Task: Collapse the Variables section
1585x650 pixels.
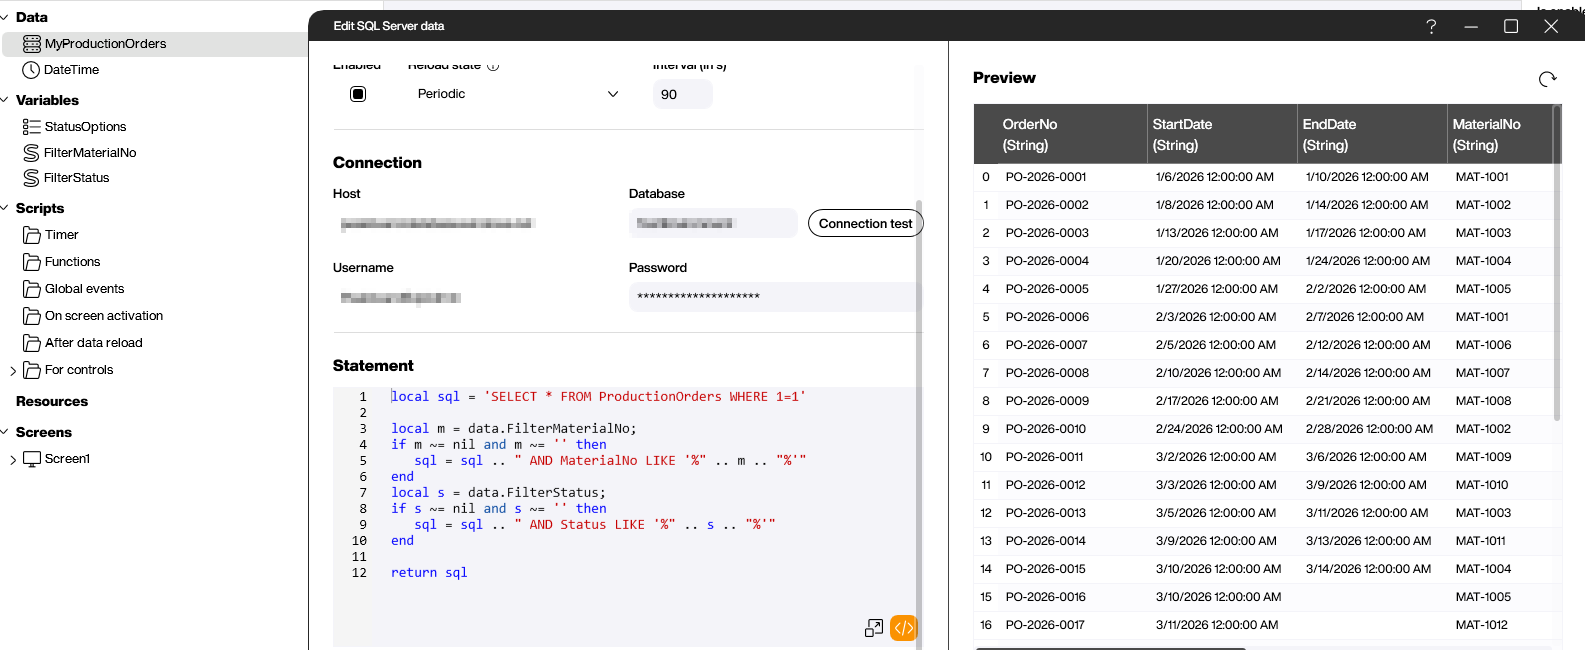Action: 5,100
